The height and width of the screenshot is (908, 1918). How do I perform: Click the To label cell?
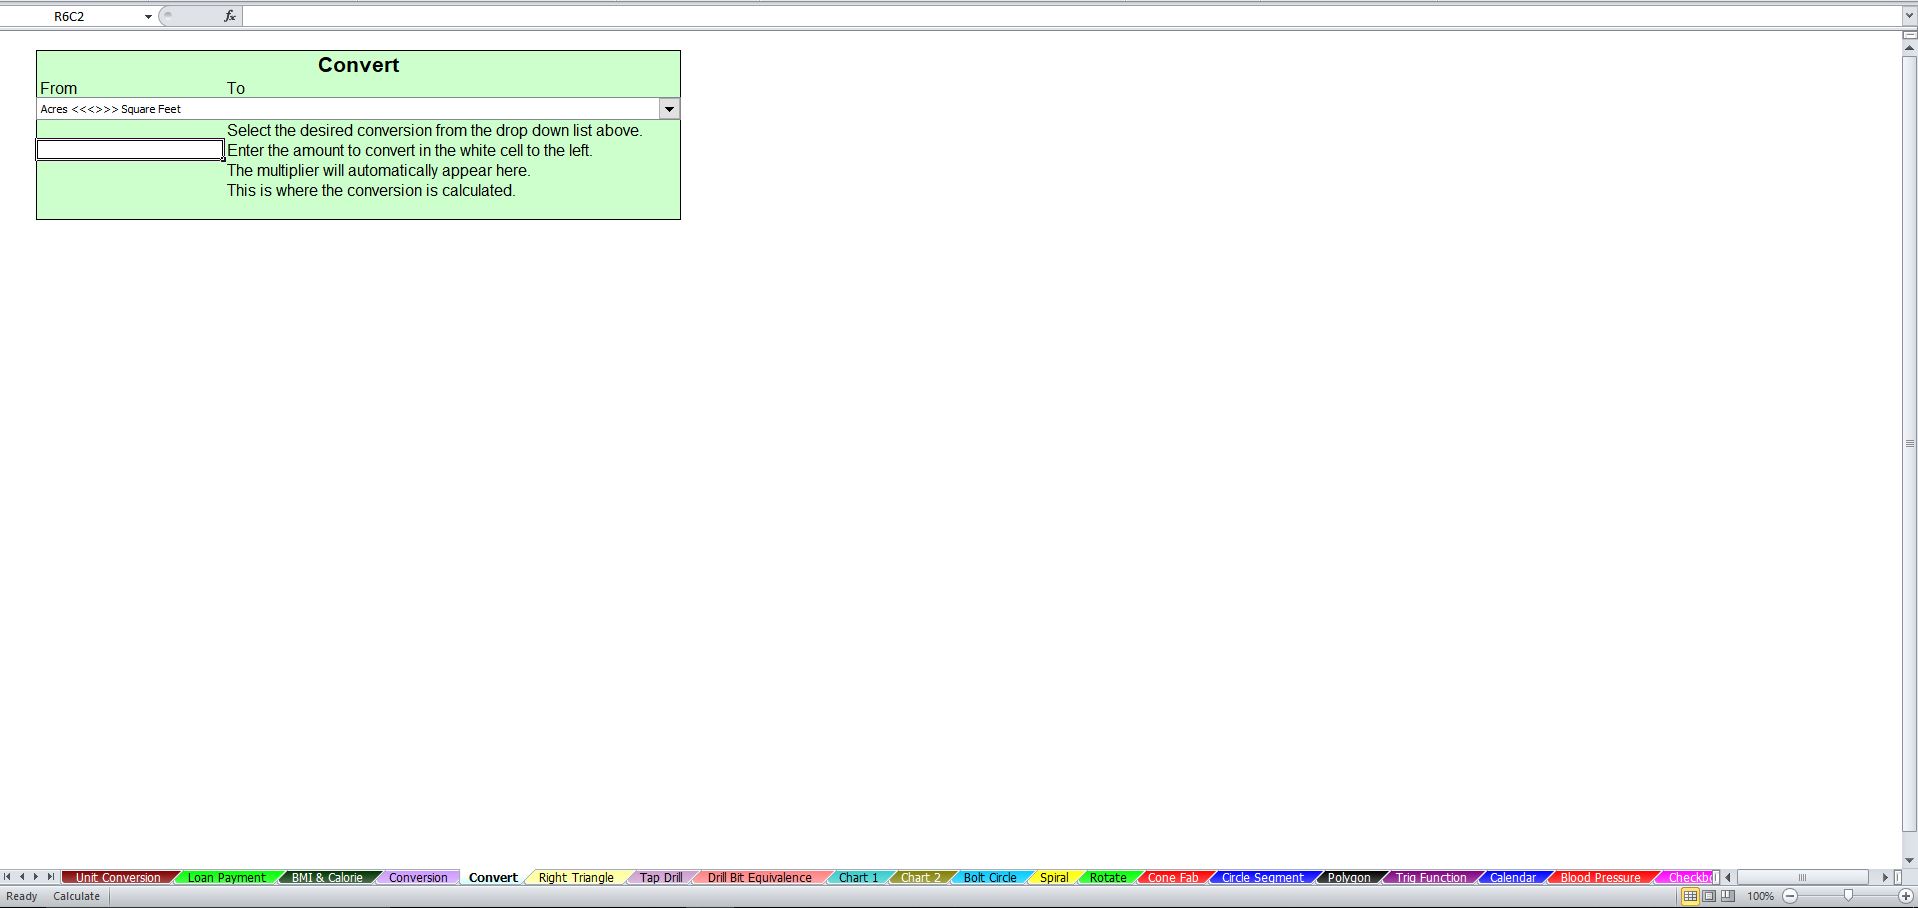tap(236, 88)
